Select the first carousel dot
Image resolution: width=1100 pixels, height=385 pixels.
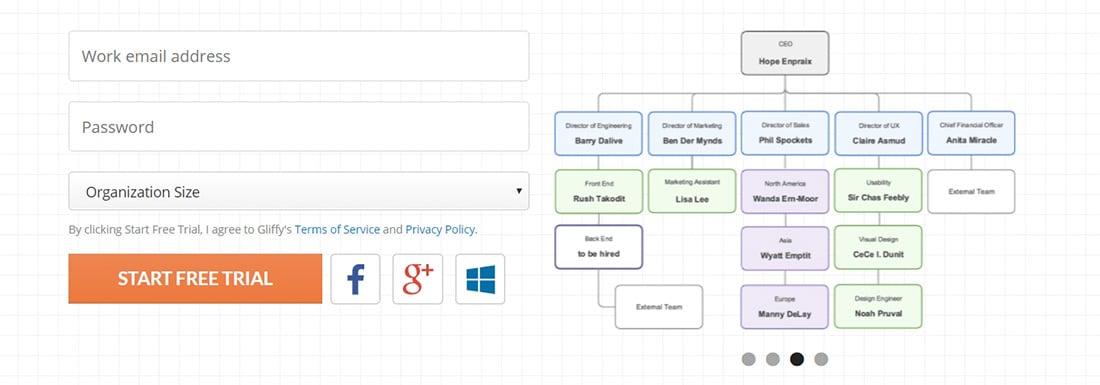click(x=749, y=359)
